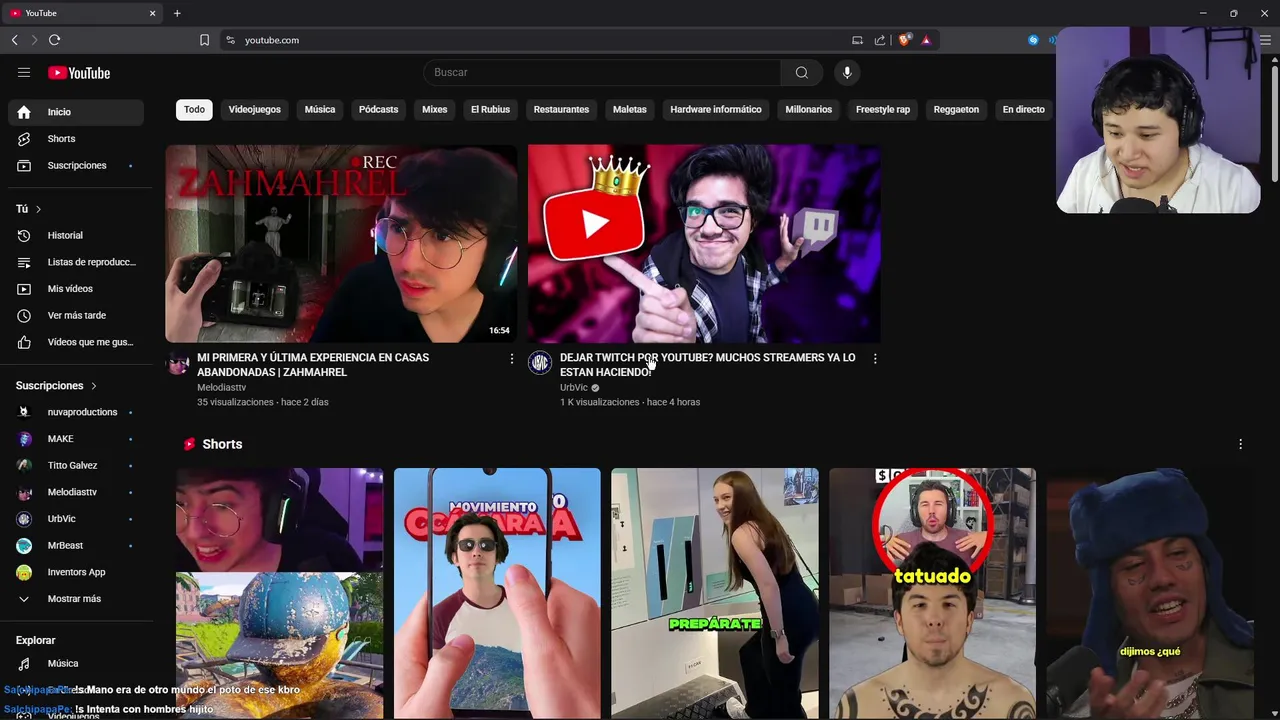The image size is (1280, 720).
Task: Click the YouTube logo
Action: pos(79,73)
